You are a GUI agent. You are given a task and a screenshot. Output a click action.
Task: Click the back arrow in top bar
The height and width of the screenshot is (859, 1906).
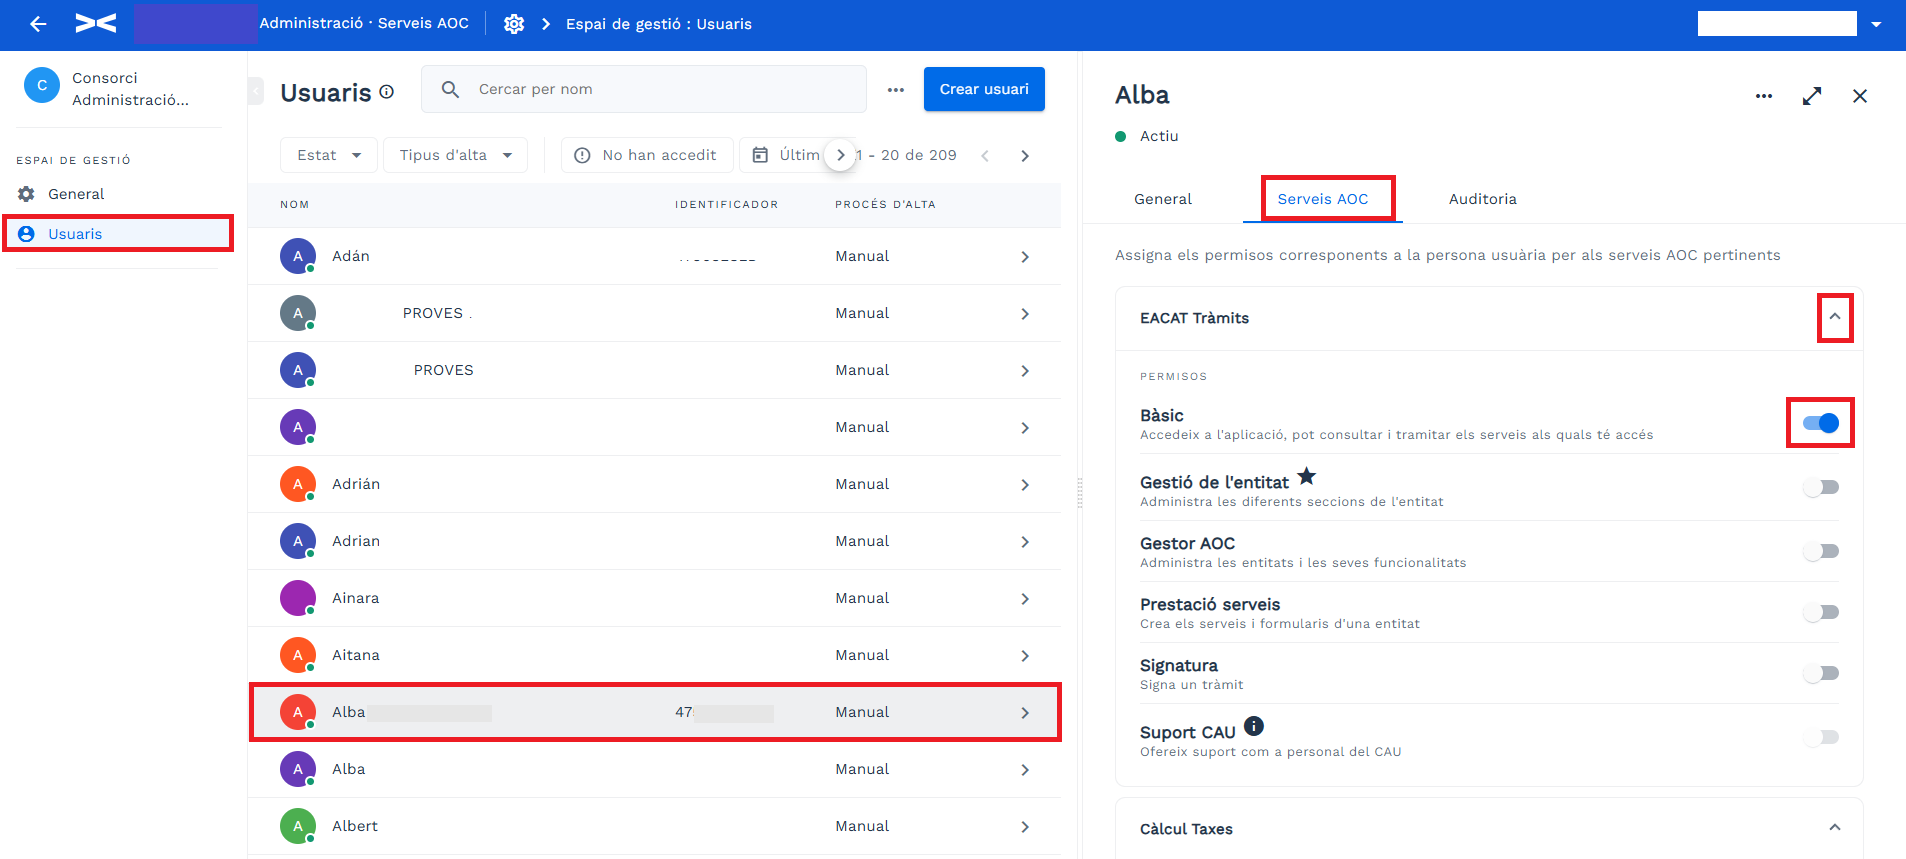[38, 24]
